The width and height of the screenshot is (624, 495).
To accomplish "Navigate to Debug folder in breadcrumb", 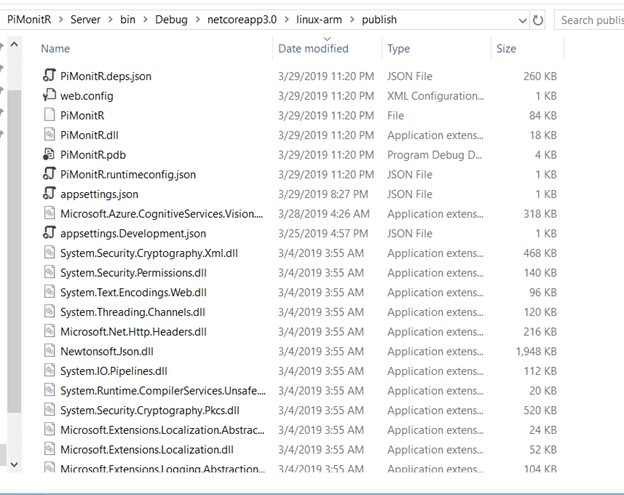I will click(172, 19).
